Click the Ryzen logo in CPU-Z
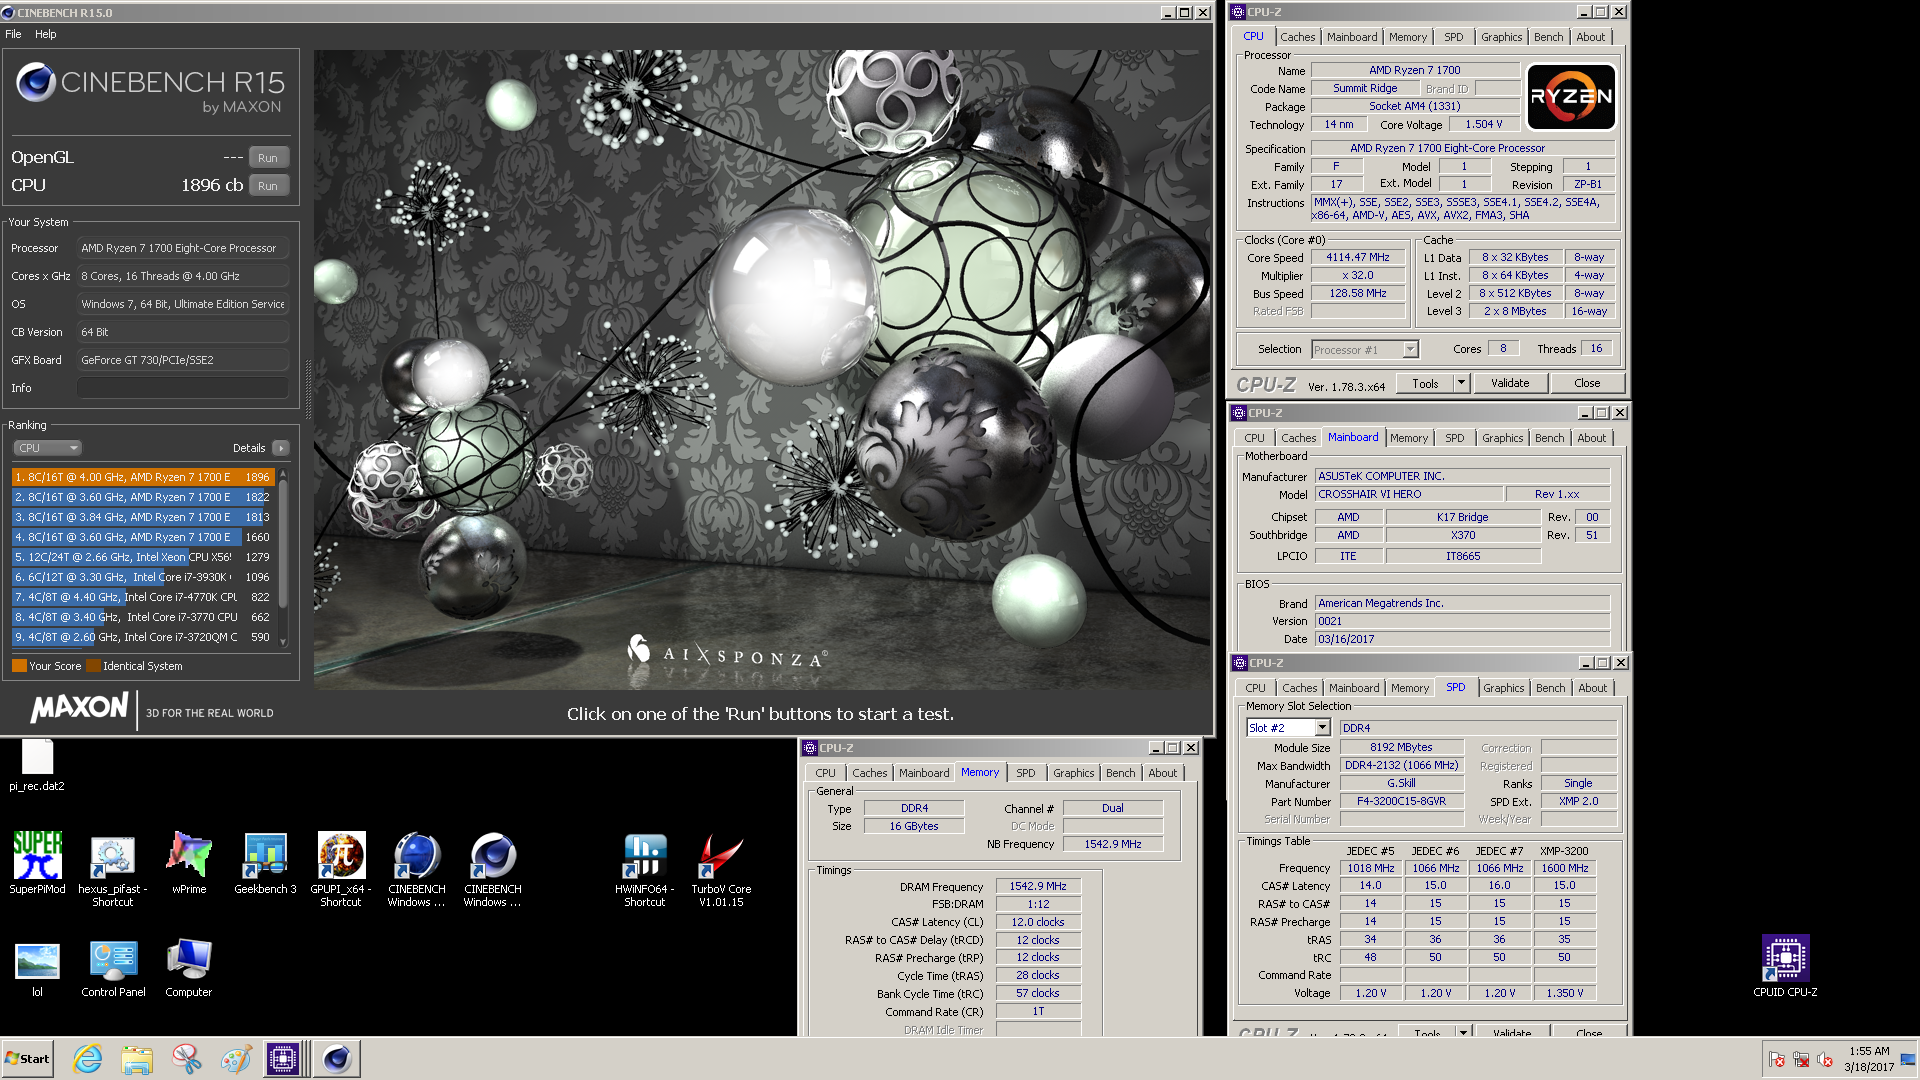This screenshot has width=1920, height=1080. pos(1571,97)
